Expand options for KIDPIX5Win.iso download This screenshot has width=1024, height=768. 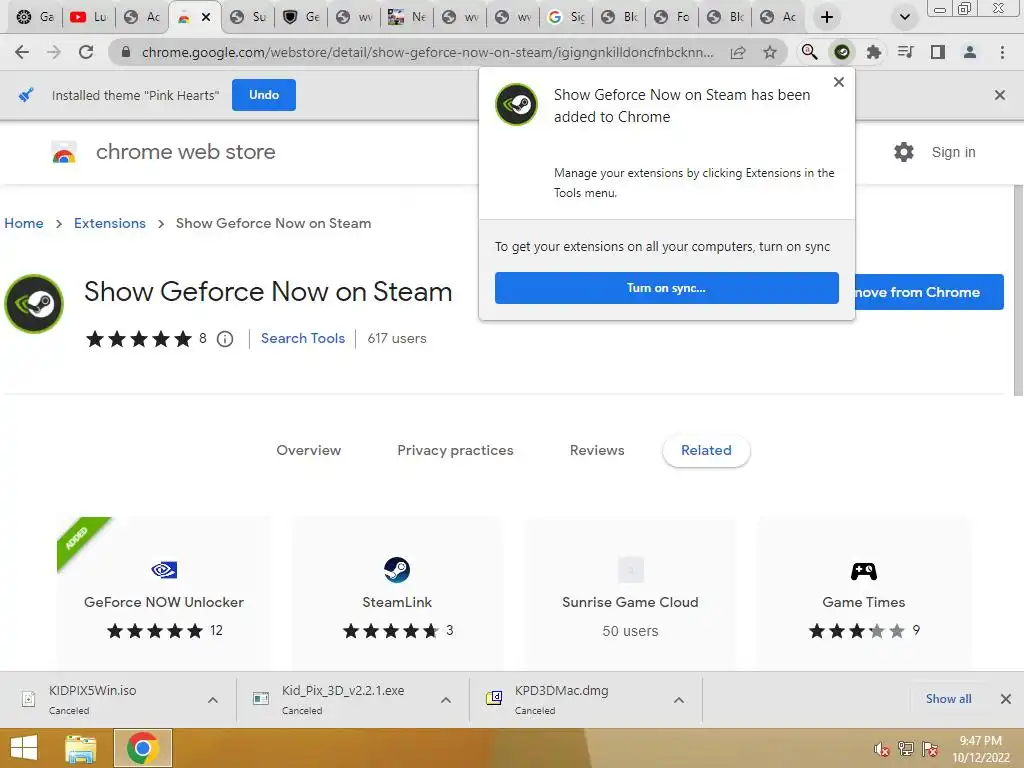pos(213,700)
